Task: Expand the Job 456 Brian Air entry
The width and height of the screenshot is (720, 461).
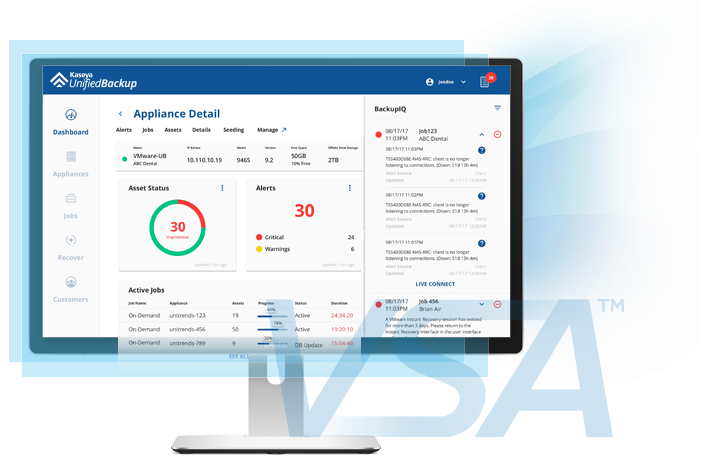Action: [x=481, y=304]
